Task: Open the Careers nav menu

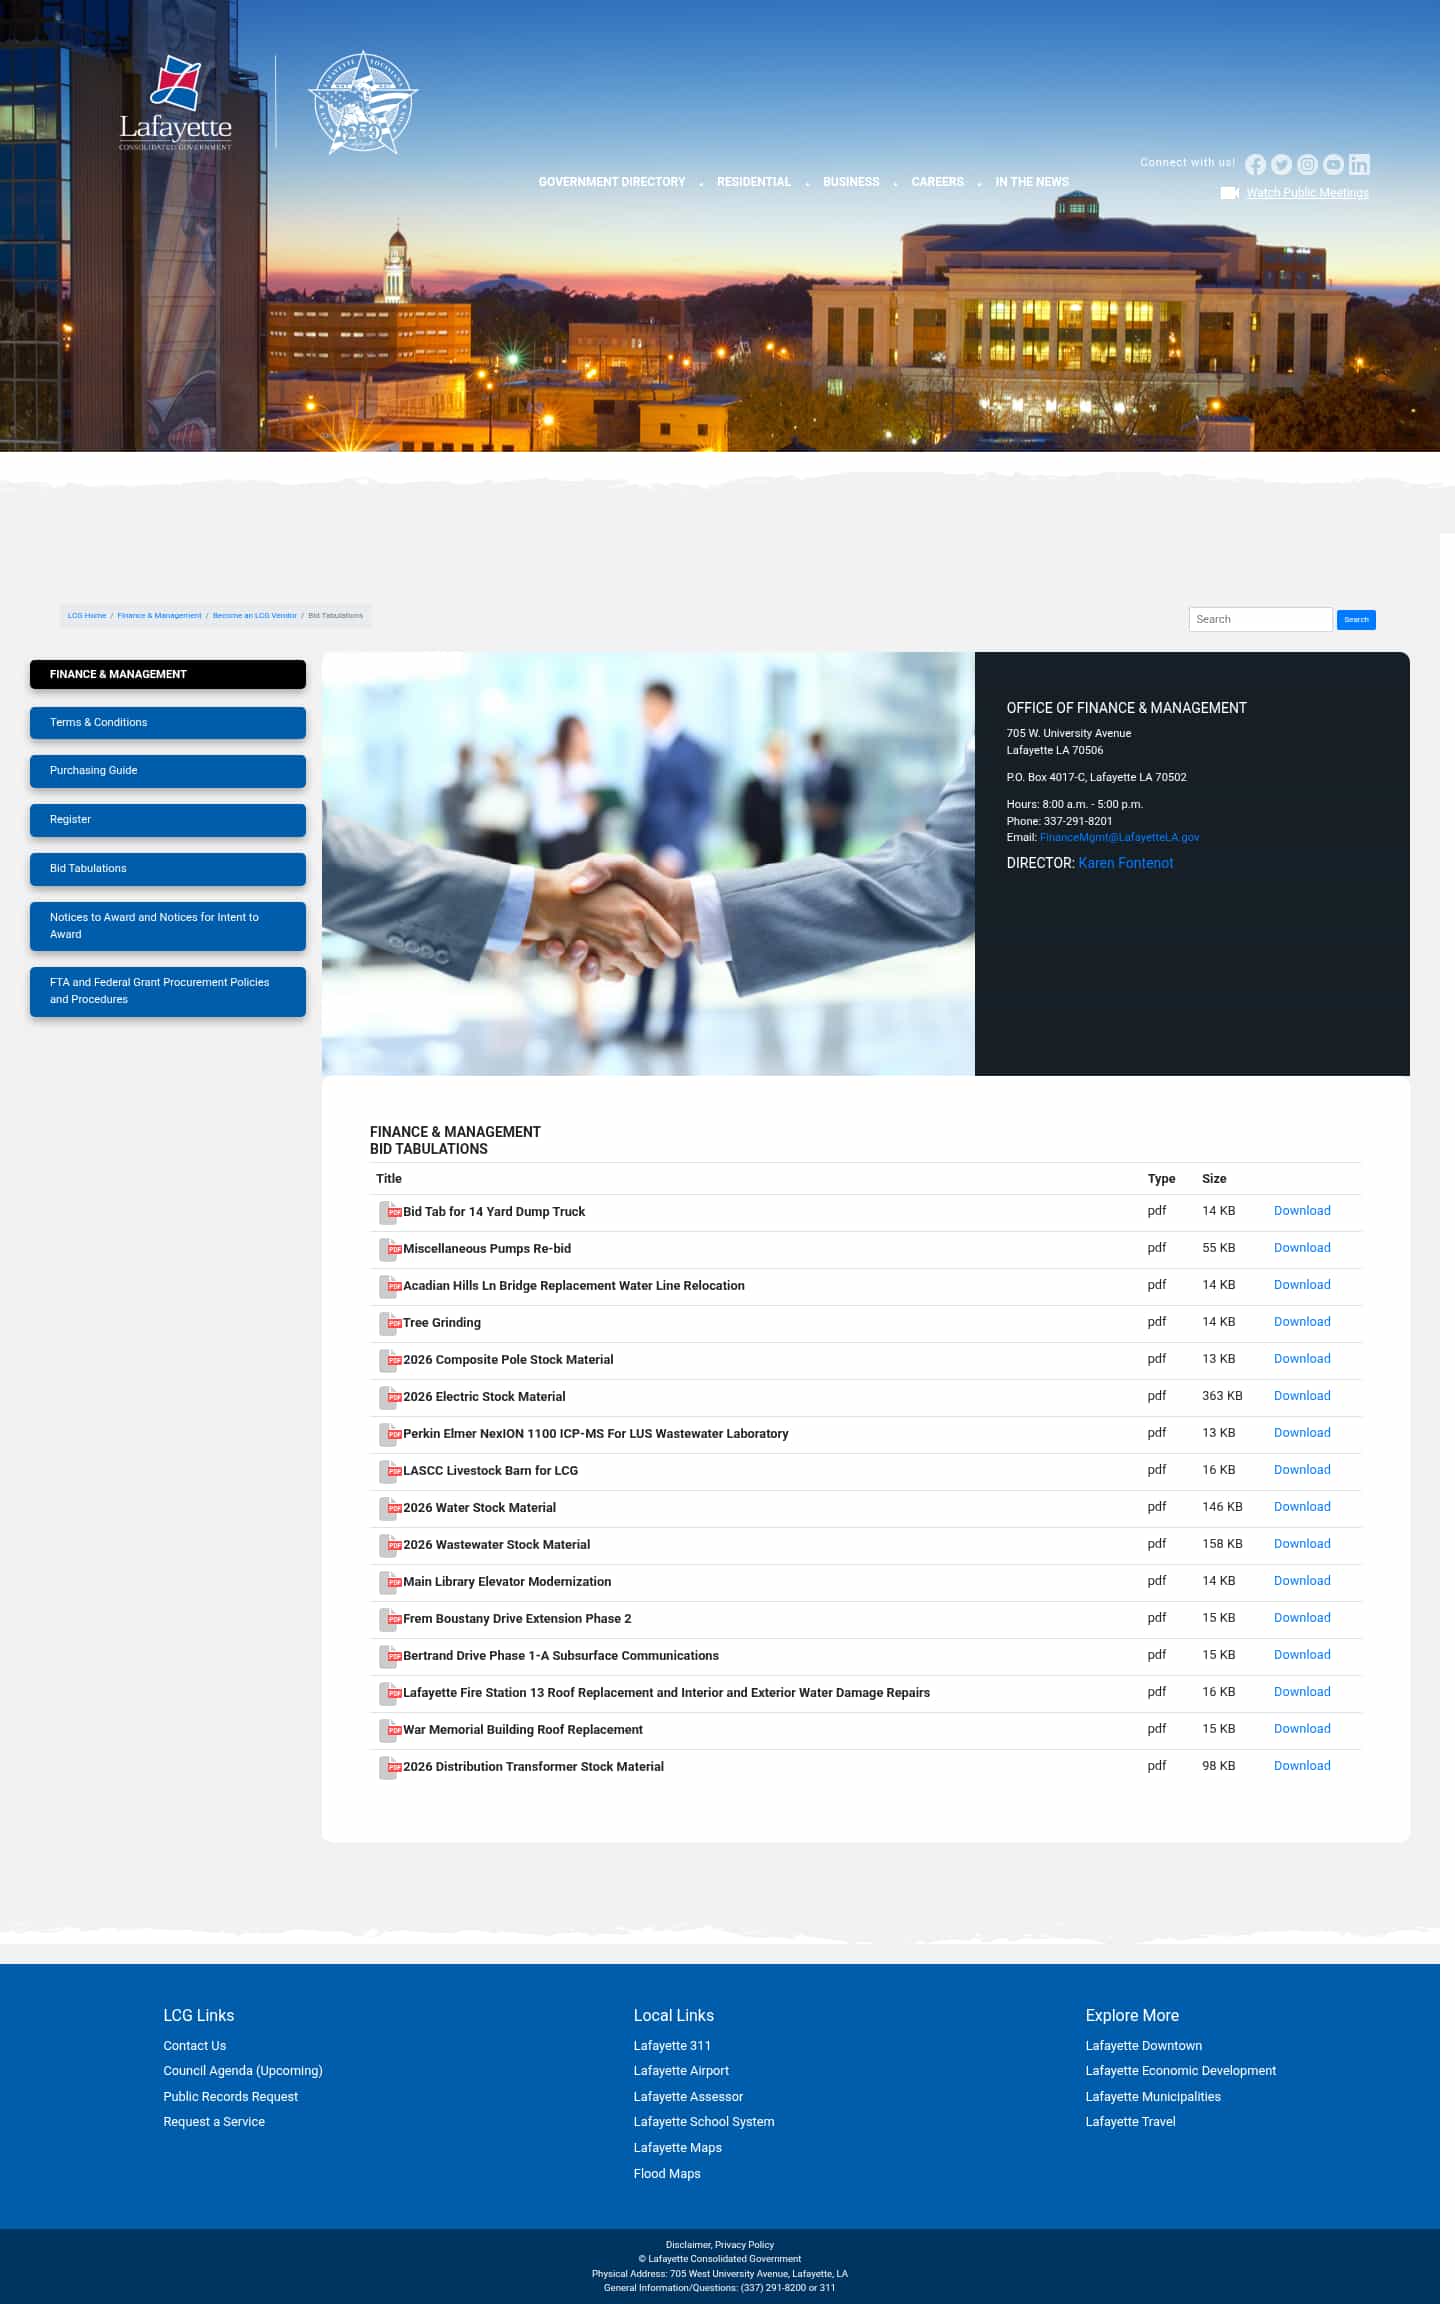Action: coord(938,182)
